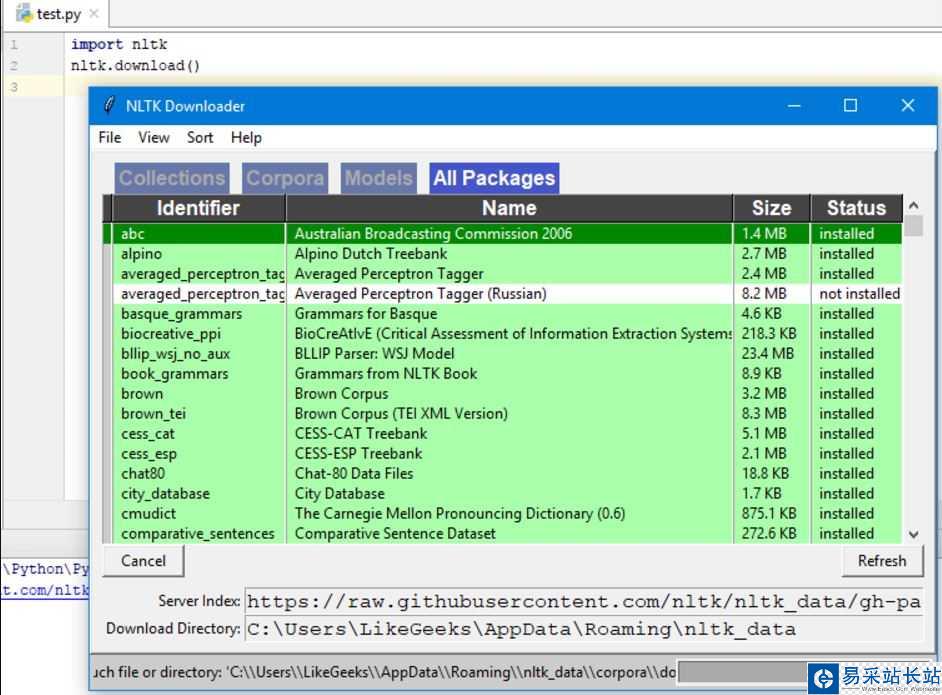Image resolution: width=942 pixels, height=695 pixels.
Task: Select the brown_tei row
Action: tap(502, 413)
